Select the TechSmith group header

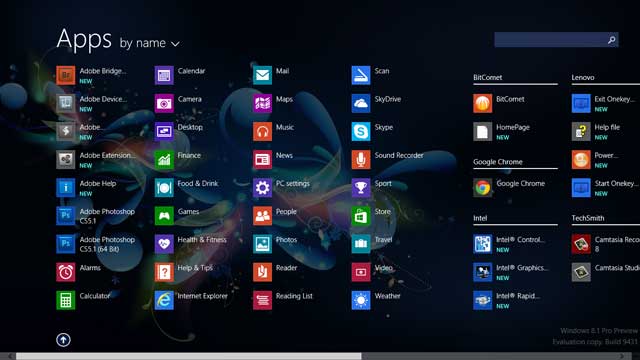(x=588, y=218)
